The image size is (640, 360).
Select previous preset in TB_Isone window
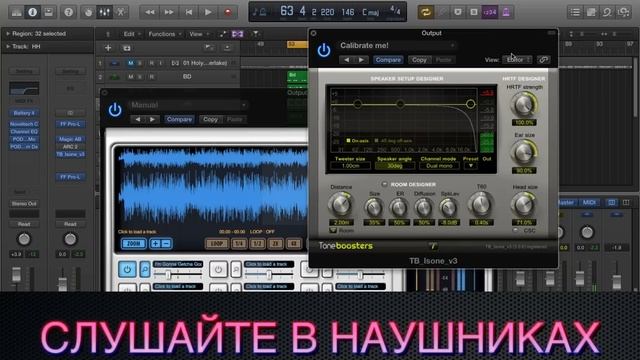[x=347, y=60]
